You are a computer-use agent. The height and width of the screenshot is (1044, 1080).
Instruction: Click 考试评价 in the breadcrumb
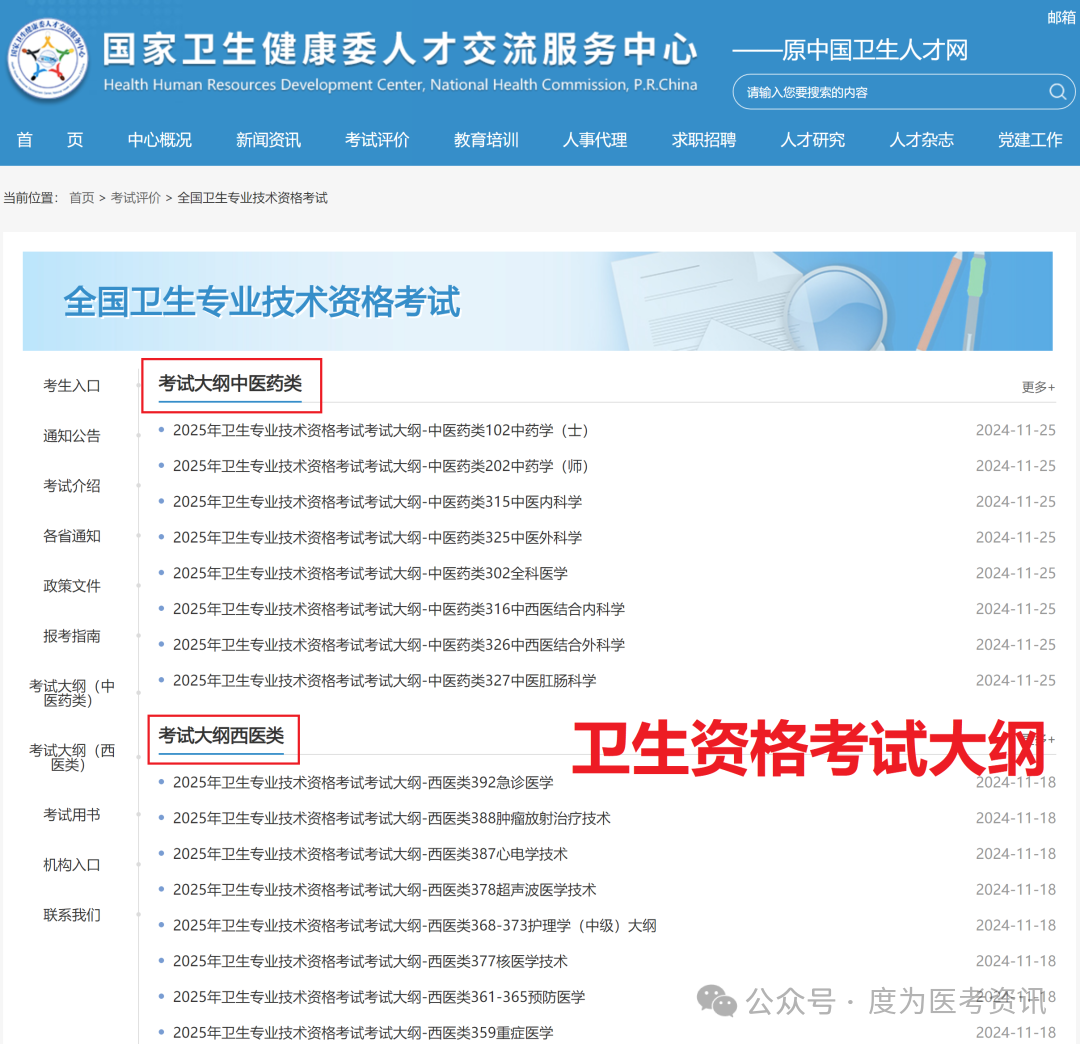coord(137,197)
